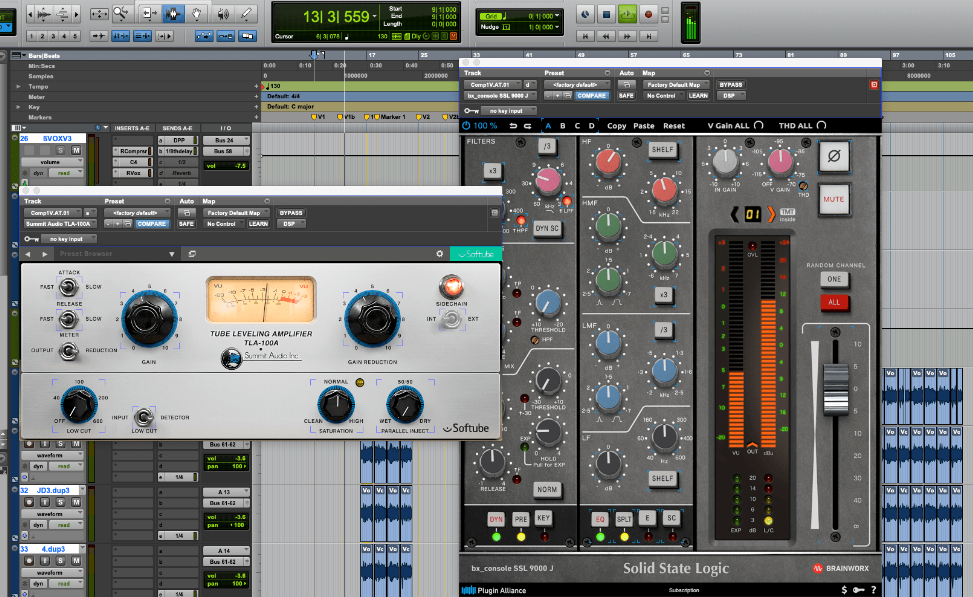Select settings slot D in bx_console
The image size is (973, 597).
591,126
